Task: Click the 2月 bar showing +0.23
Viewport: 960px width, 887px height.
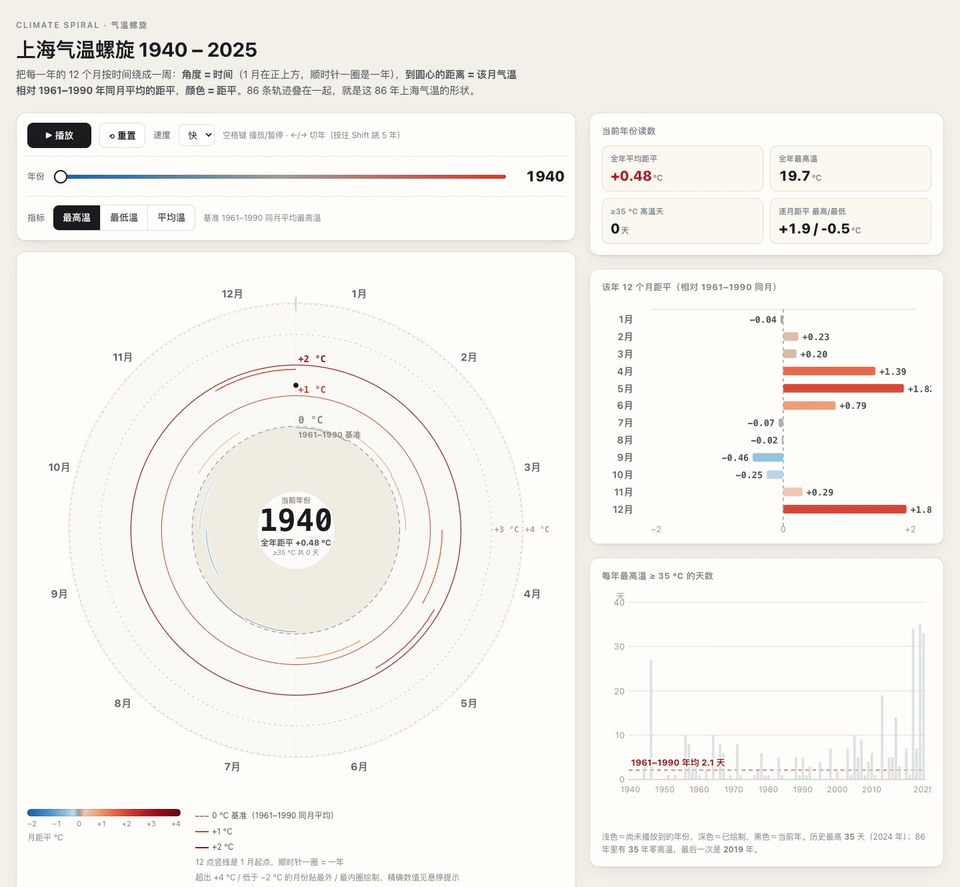Action: 790,337
